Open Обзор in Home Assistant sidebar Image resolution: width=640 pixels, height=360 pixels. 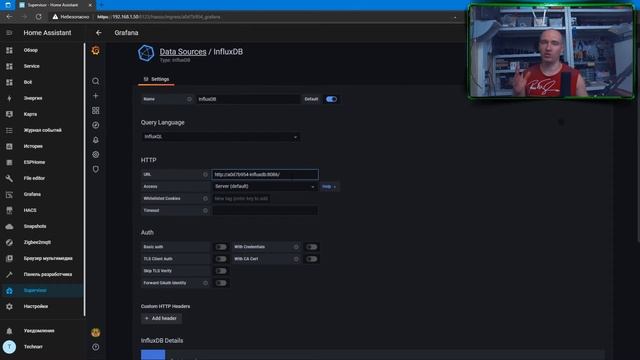(x=42, y=50)
